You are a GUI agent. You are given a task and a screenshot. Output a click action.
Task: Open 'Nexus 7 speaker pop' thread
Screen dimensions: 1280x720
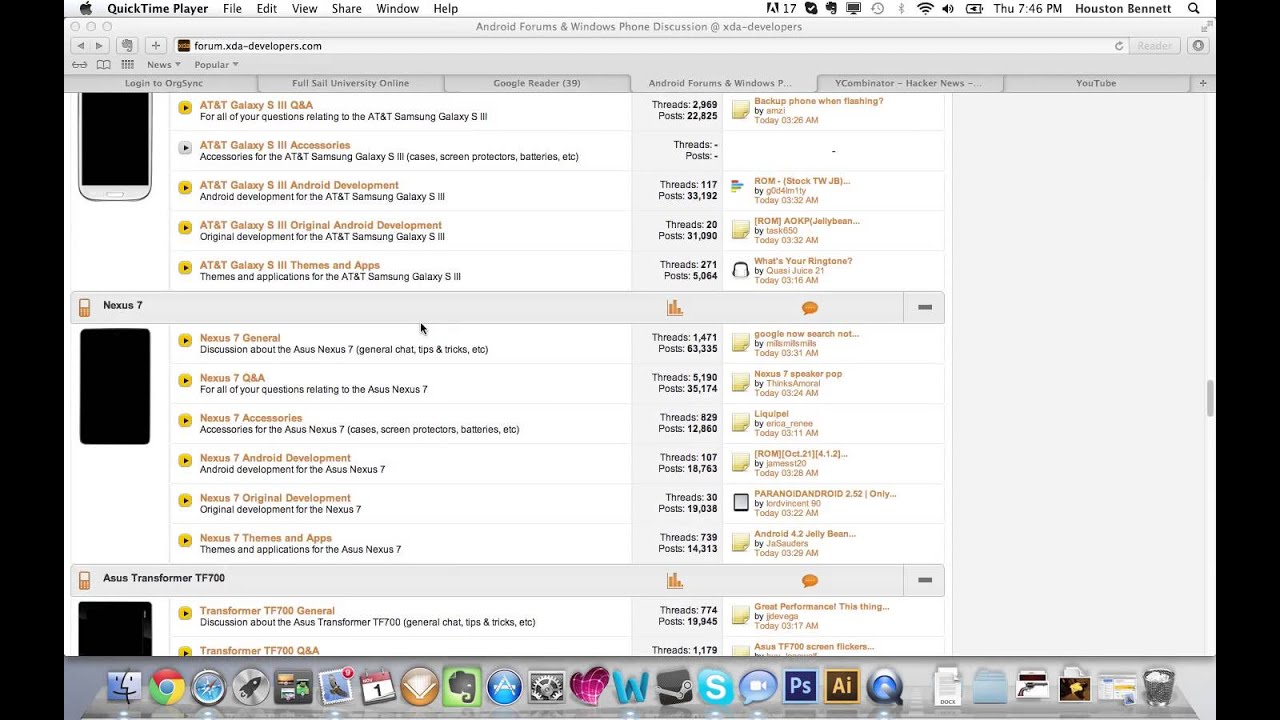point(798,374)
